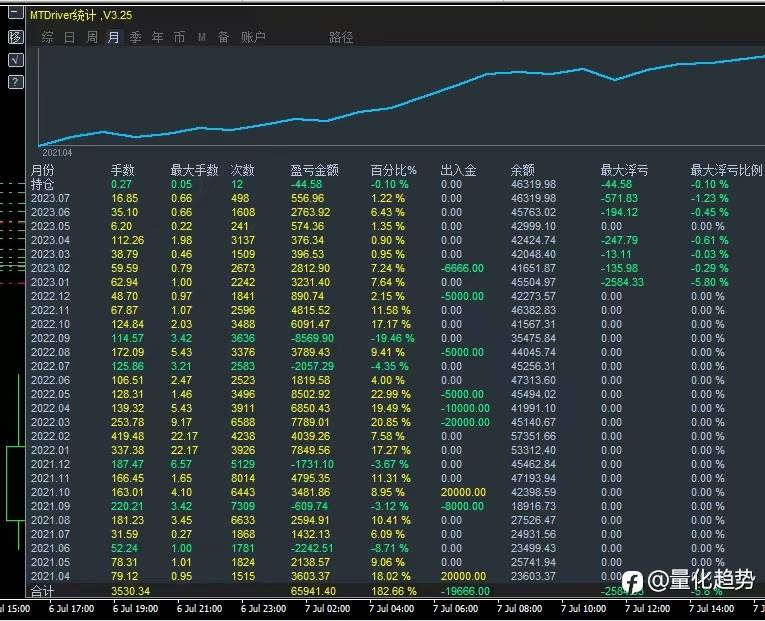Open the 备 (notes) tab

pos(223,38)
